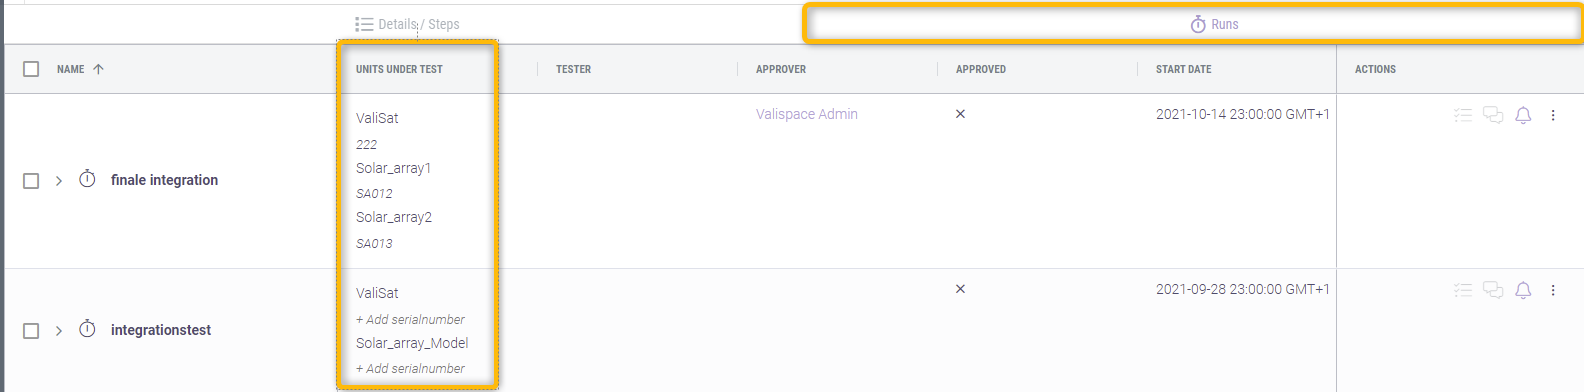Expand the integrationstest row

point(59,331)
